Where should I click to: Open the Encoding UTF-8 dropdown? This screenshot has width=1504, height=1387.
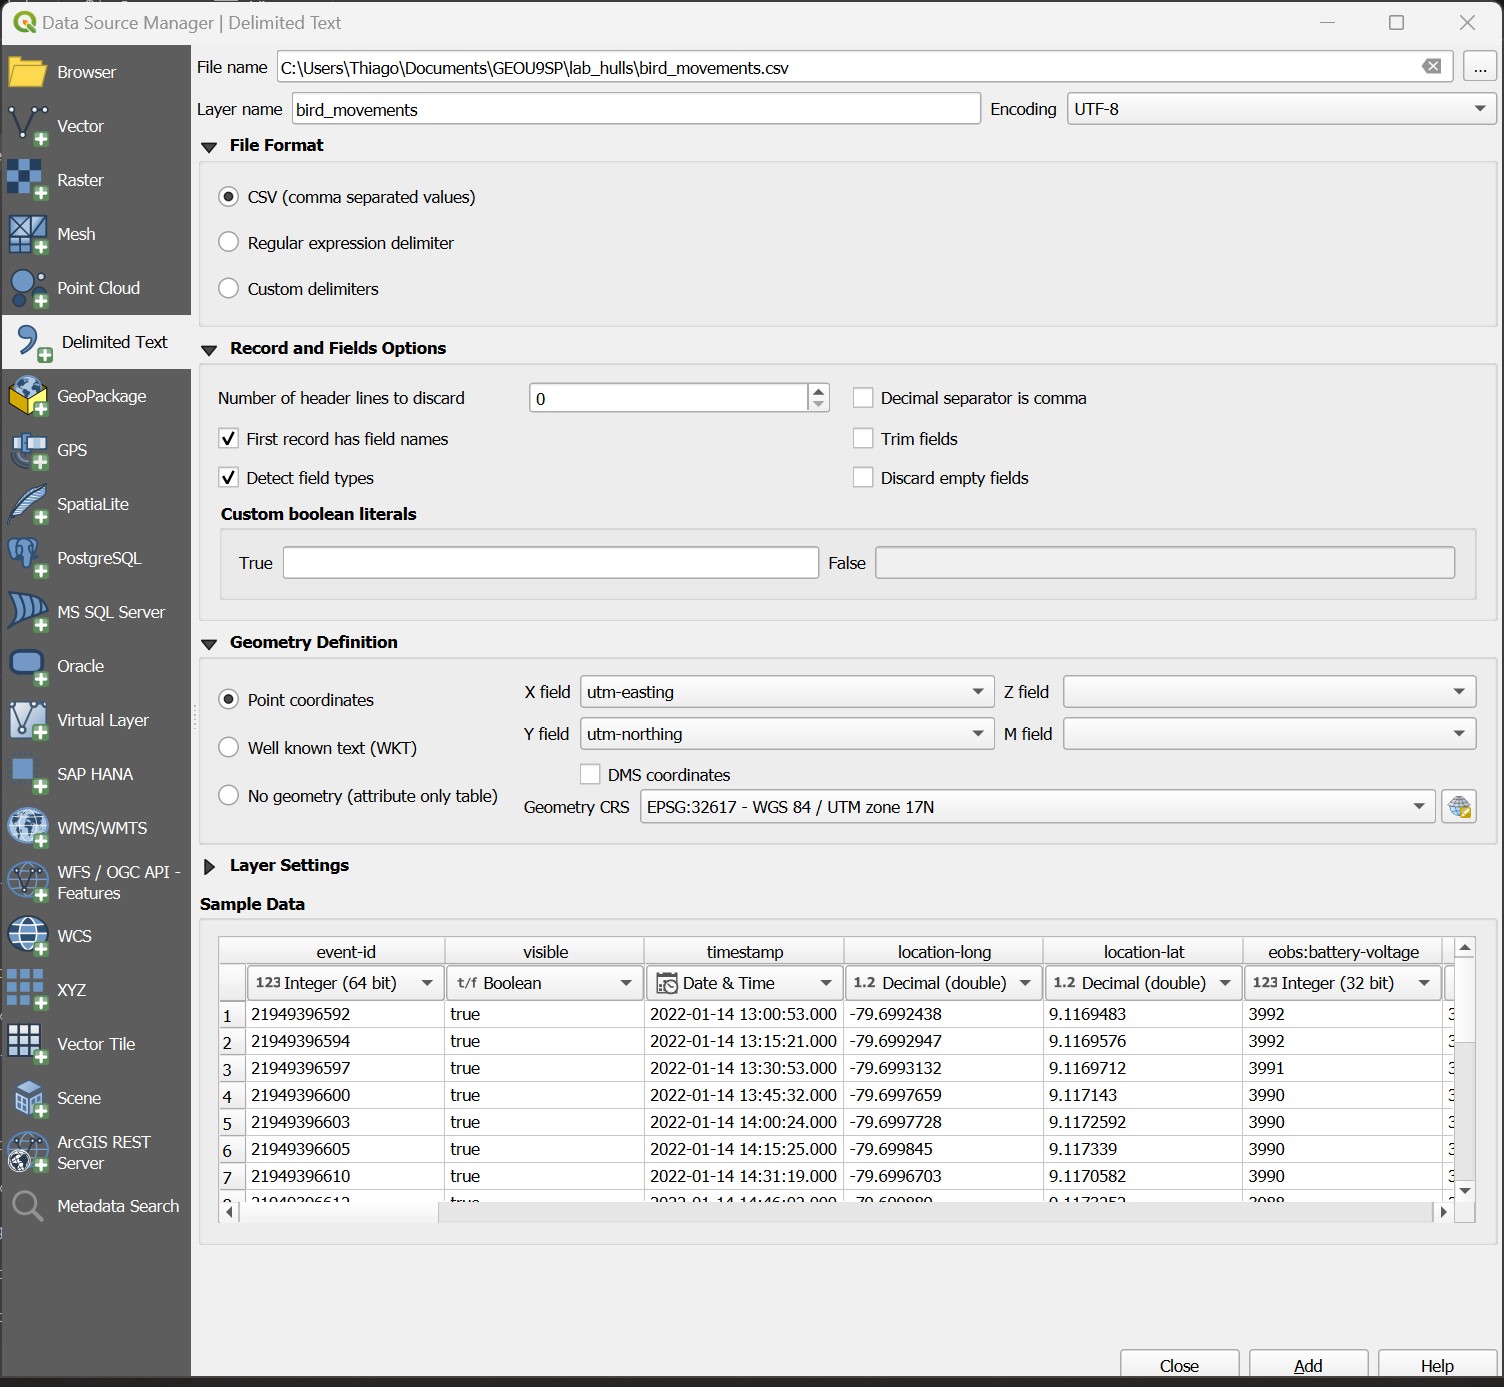click(1282, 109)
